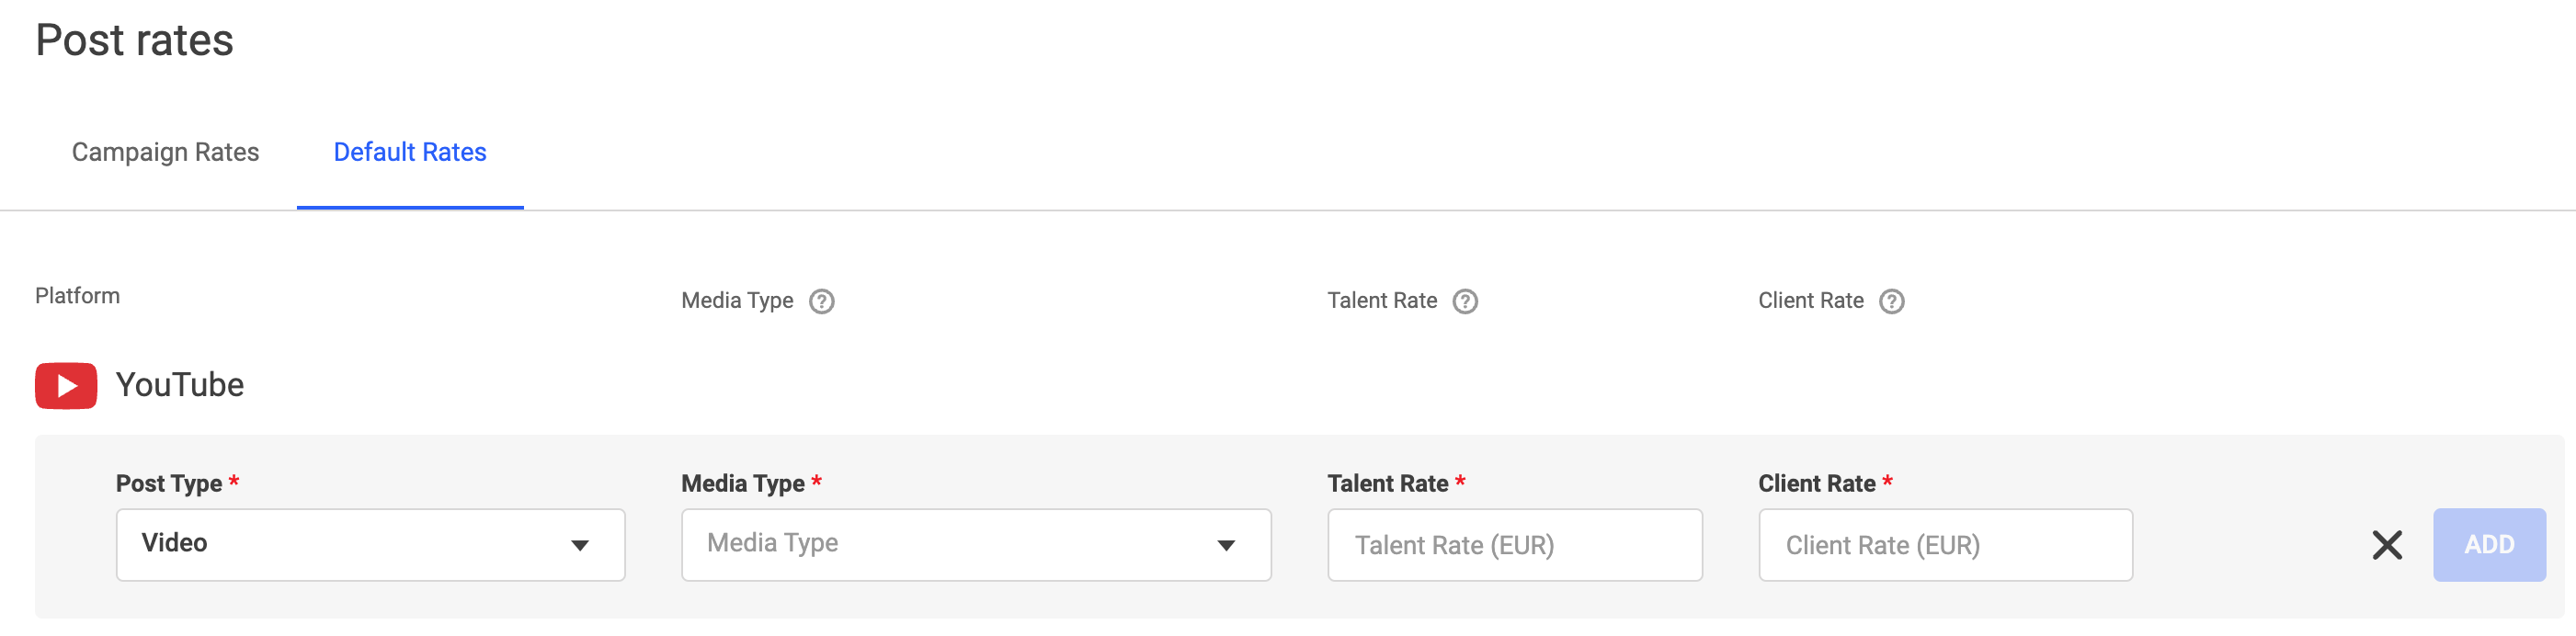Click the YouTube platform name
The height and width of the screenshot is (636, 2576).
(x=180, y=385)
